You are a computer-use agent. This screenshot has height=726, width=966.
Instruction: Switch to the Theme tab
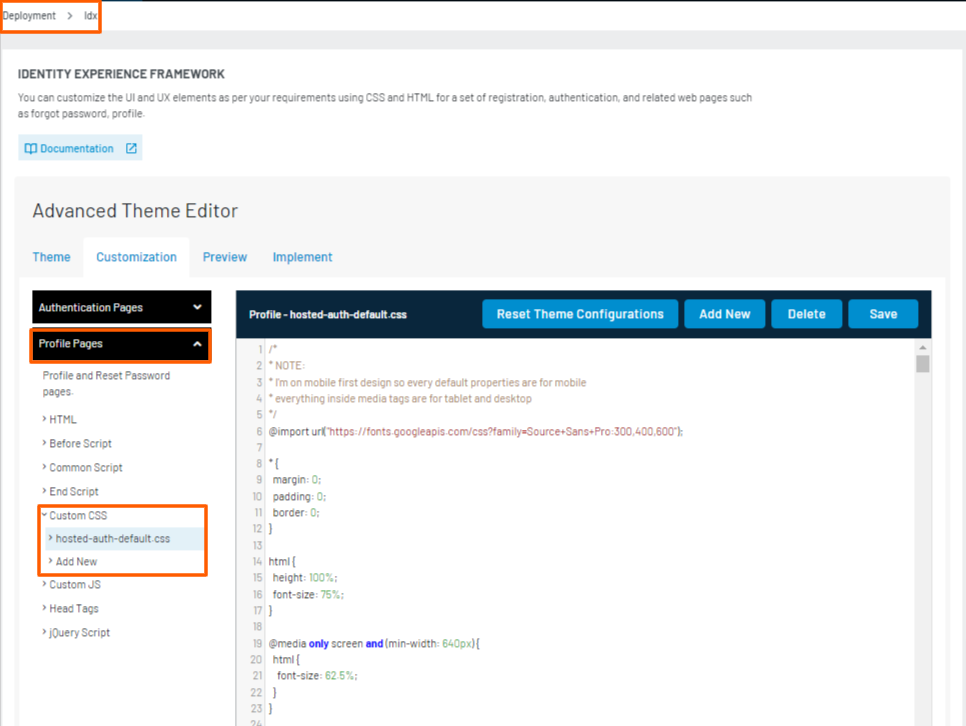pos(51,257)
